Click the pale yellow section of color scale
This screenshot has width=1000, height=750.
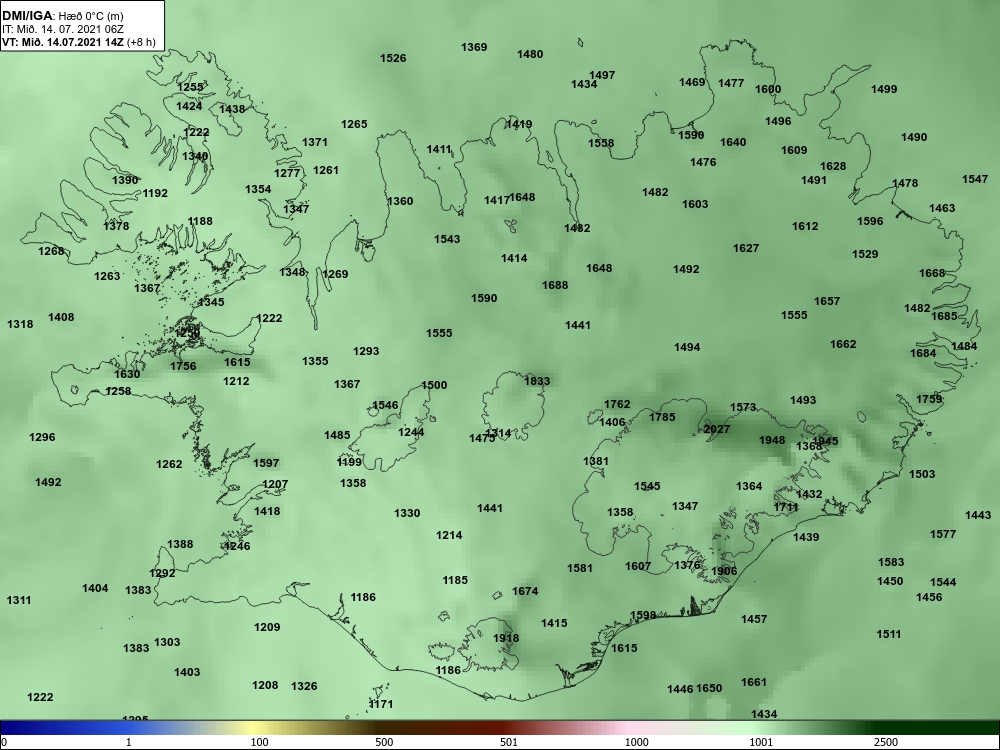click(x=255, y=728)
